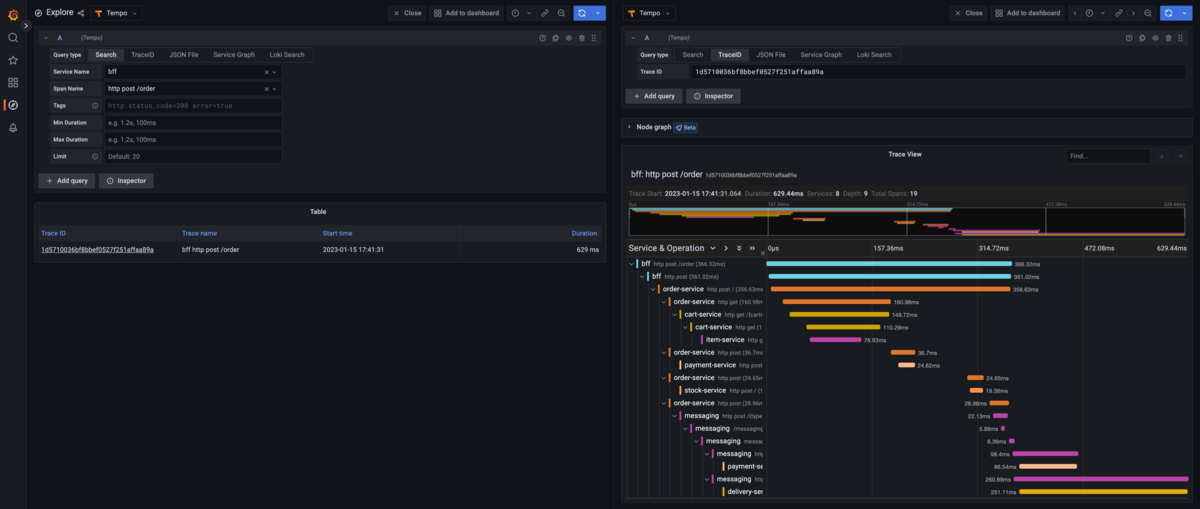
Task: Select the Search query type in the left pane
Action: point(105,55)
